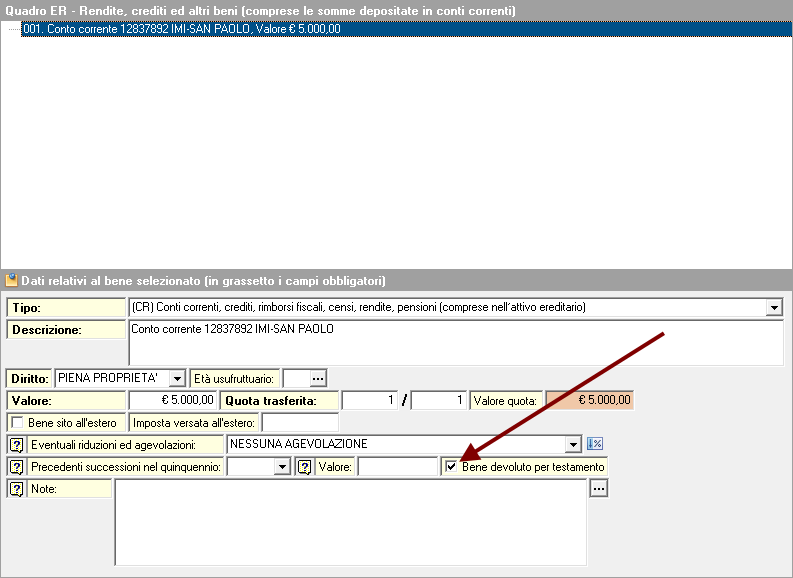The width and height of the screenshot is (793, 578).
Task: Click help icon beside Precedenti successioni nel quinquennio
Action: tap(16, 467)
